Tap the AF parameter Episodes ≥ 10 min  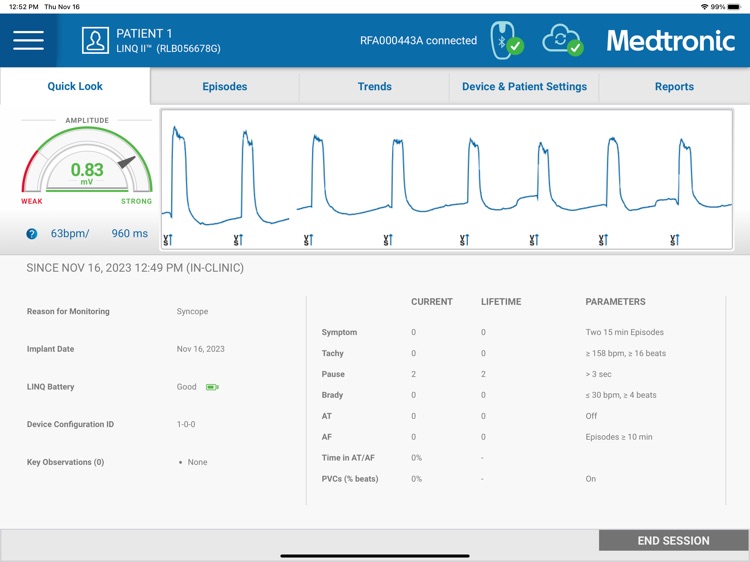[x=619, y=437]
